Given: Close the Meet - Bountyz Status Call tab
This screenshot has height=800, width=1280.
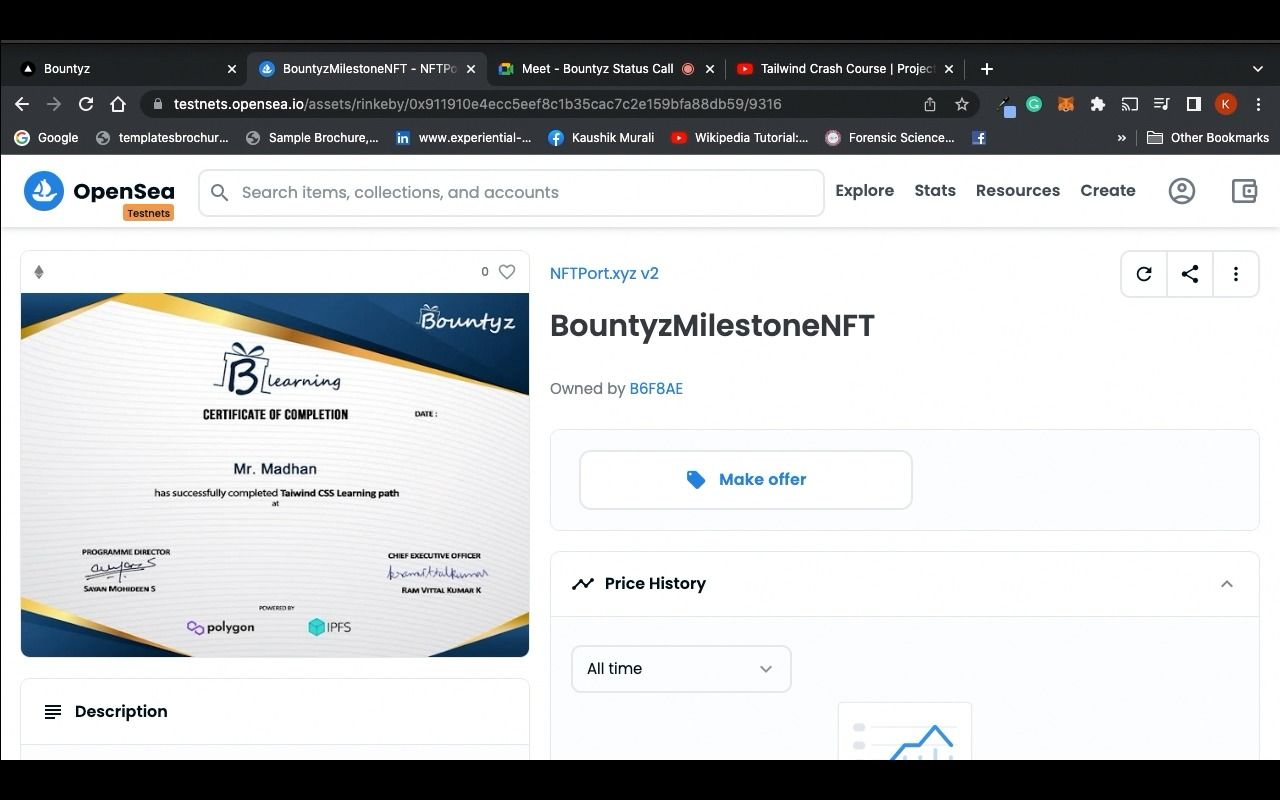Looking at the screenshot, I should (x=710, y=69).
